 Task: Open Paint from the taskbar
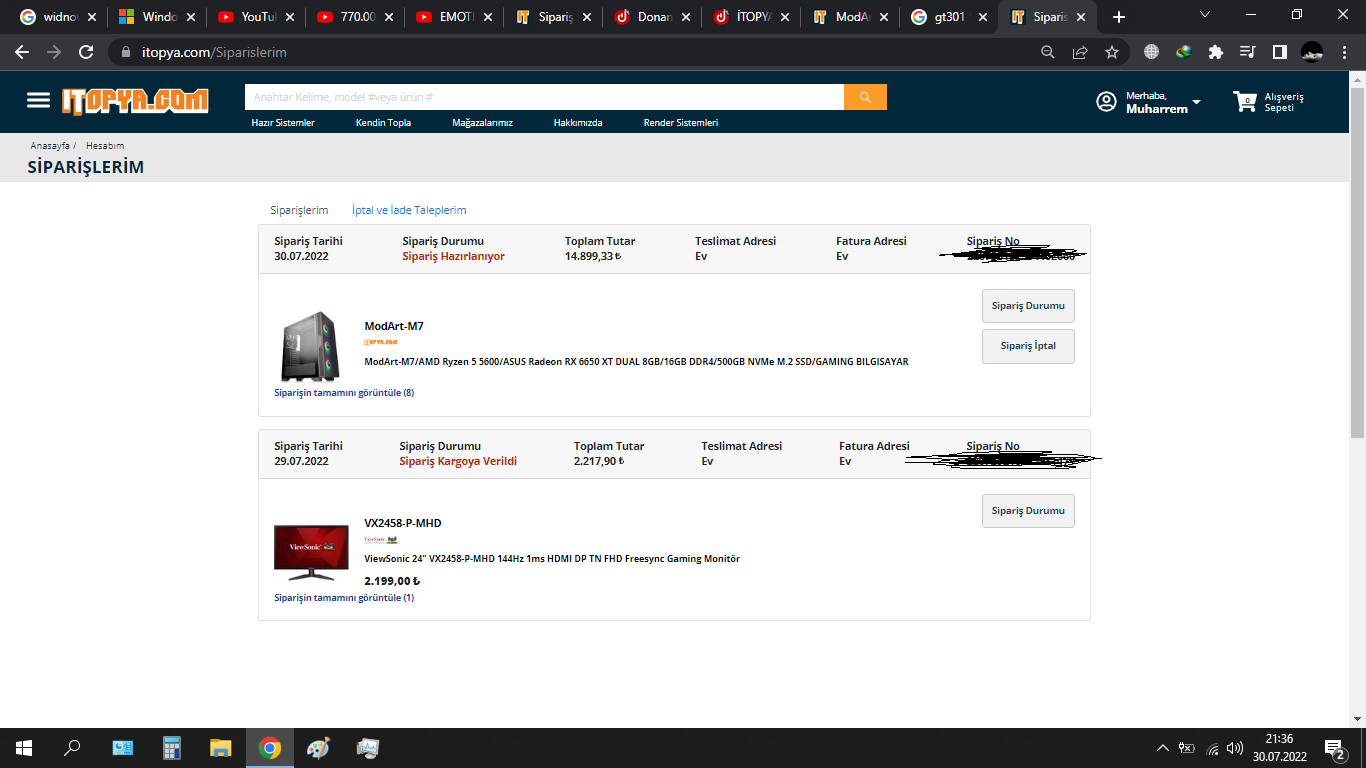point(318,748)
